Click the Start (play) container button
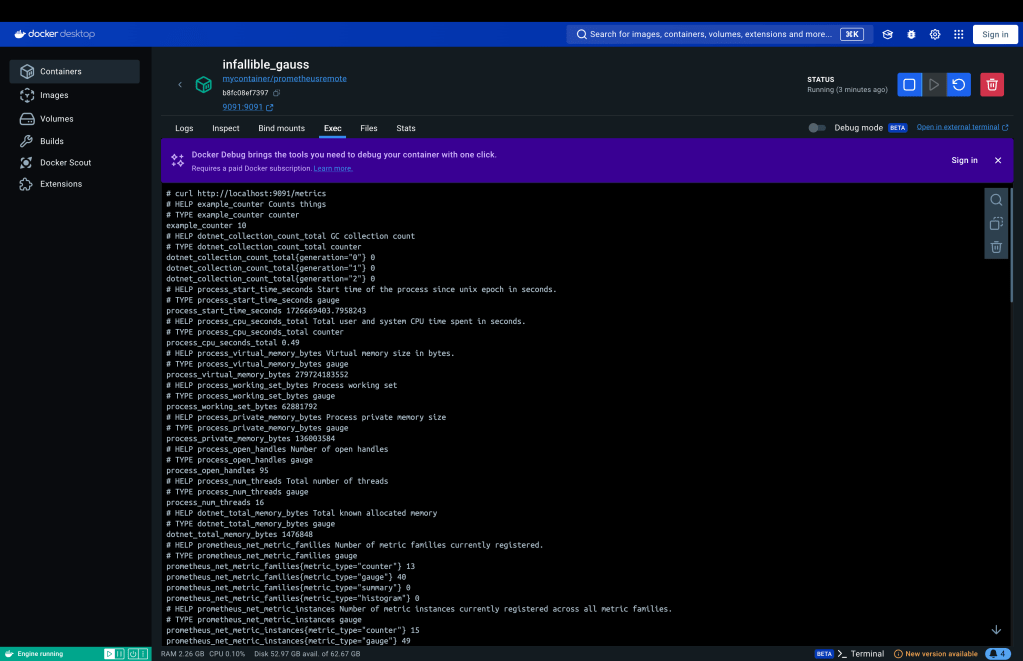Screen dimensions: 1023x661 point(934,85)
